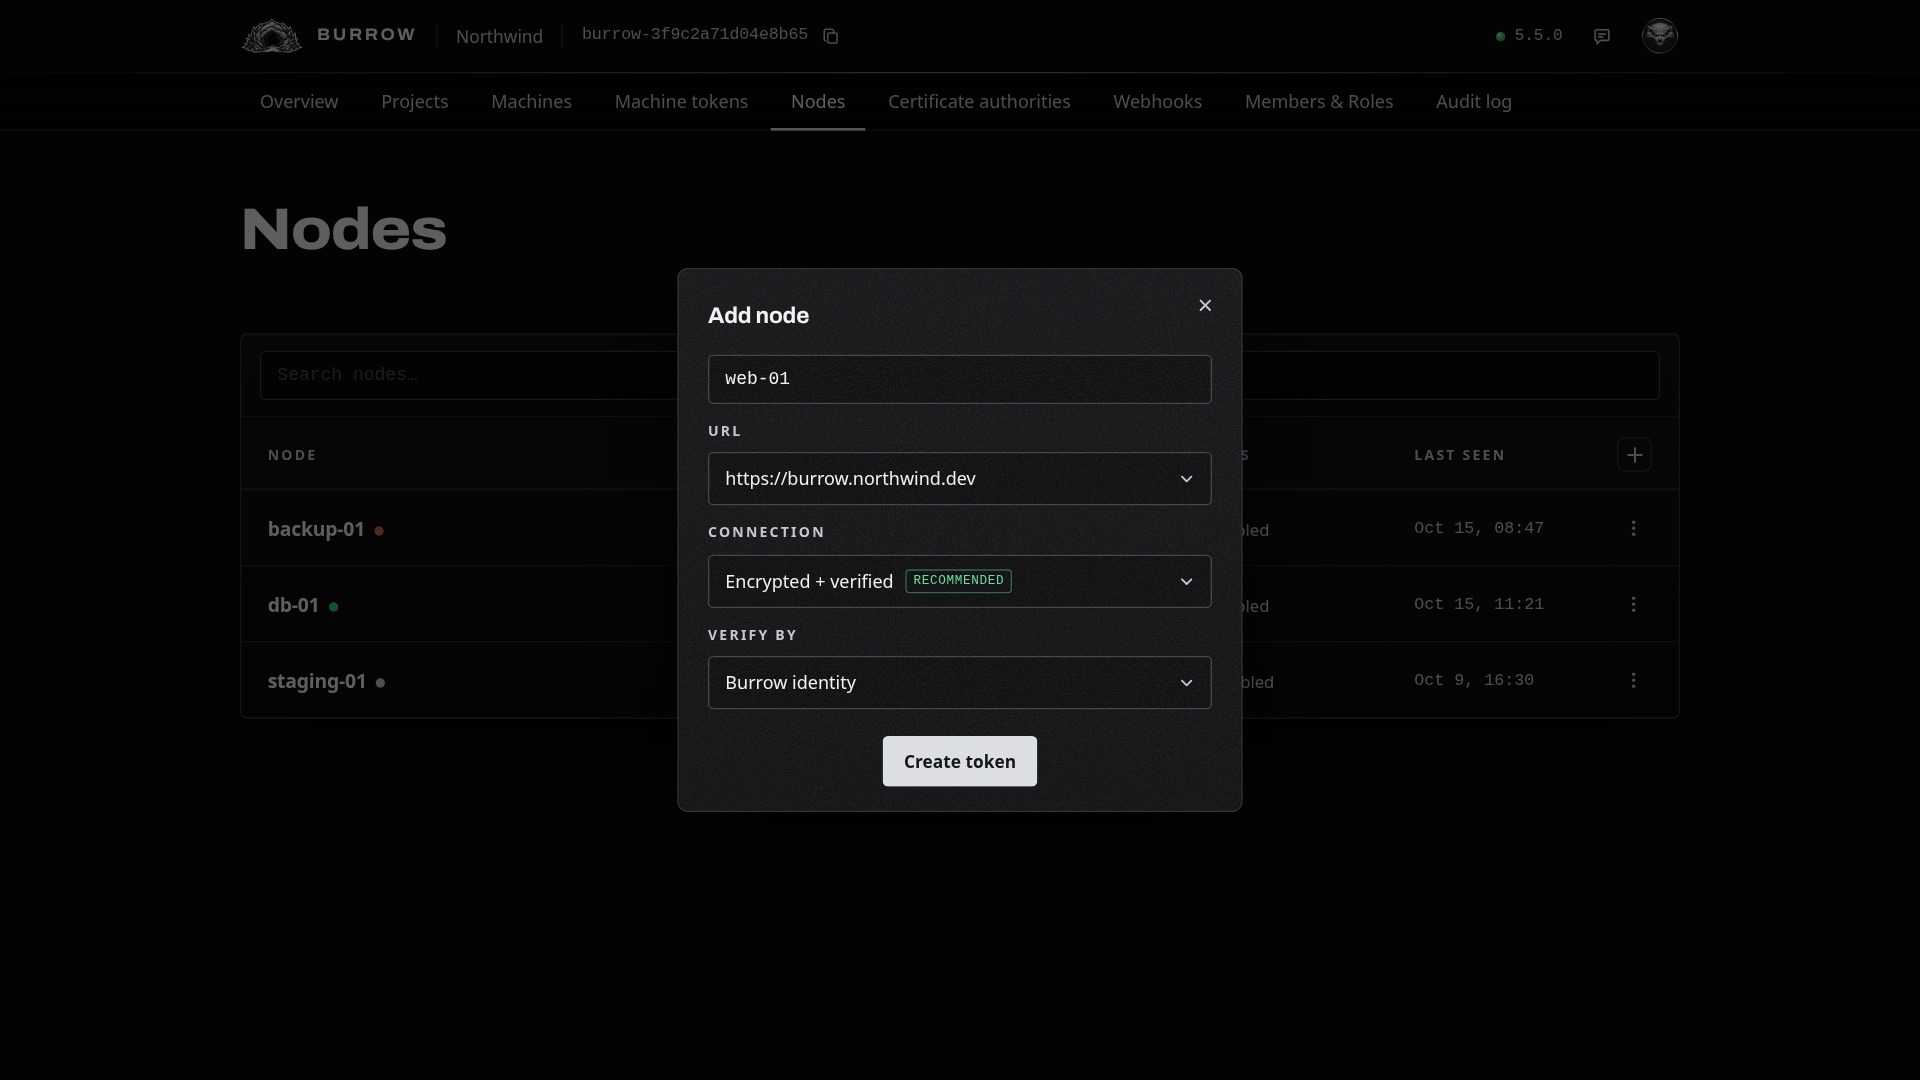Open the feedback chat icon

pyautogui.click(x=1602, y=36)
